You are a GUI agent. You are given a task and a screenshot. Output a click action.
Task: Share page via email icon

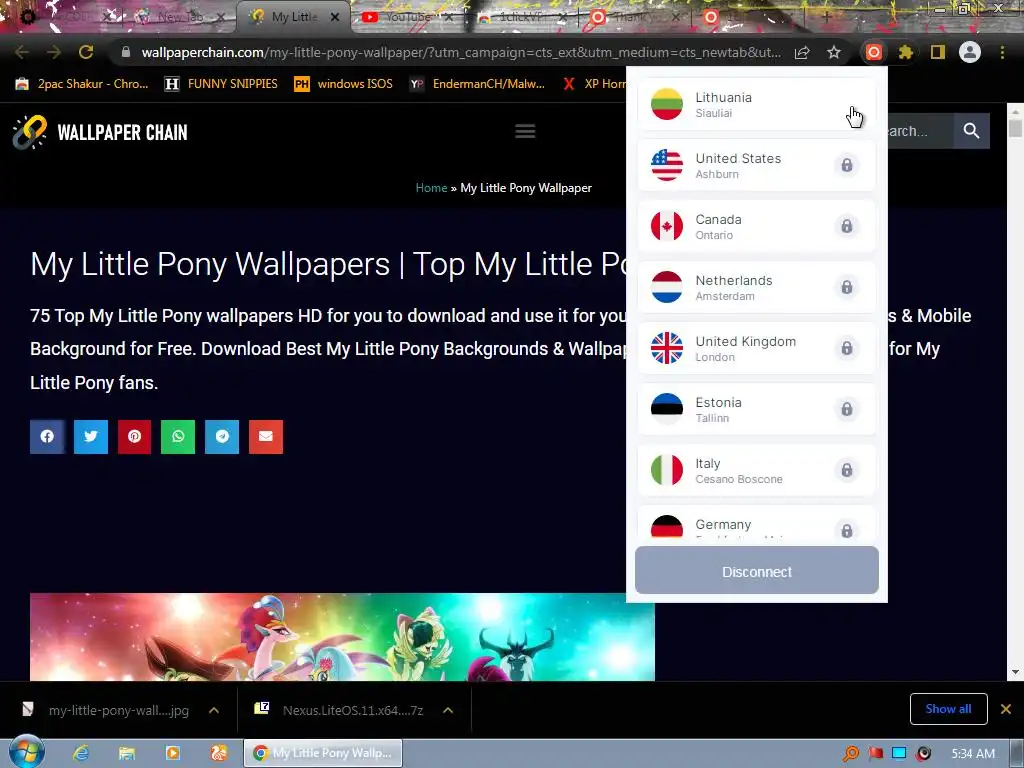pos(266,436)
